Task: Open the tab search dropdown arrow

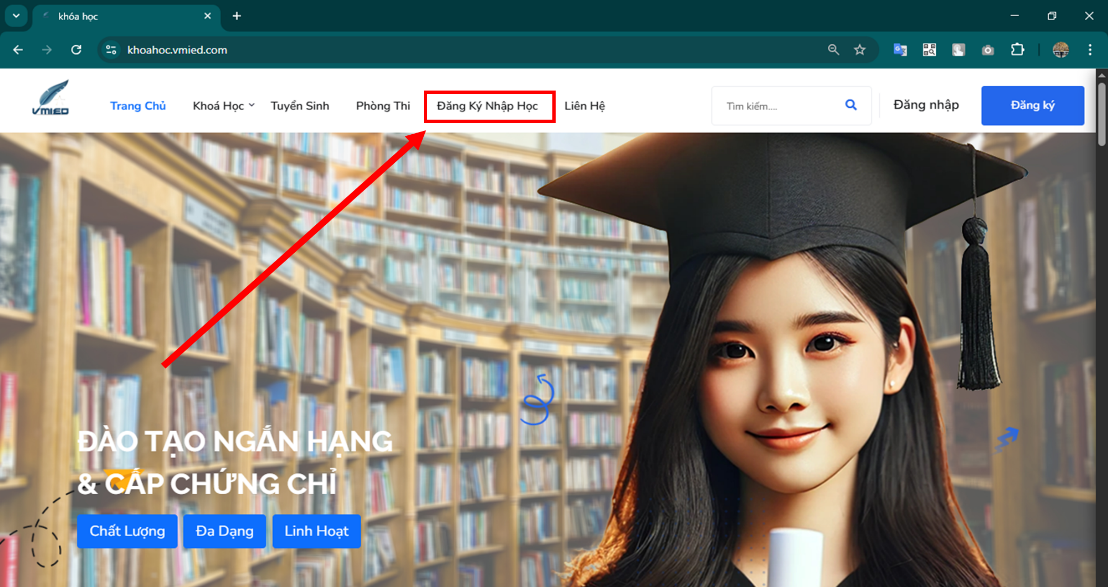Action: [x=16, y=16]
